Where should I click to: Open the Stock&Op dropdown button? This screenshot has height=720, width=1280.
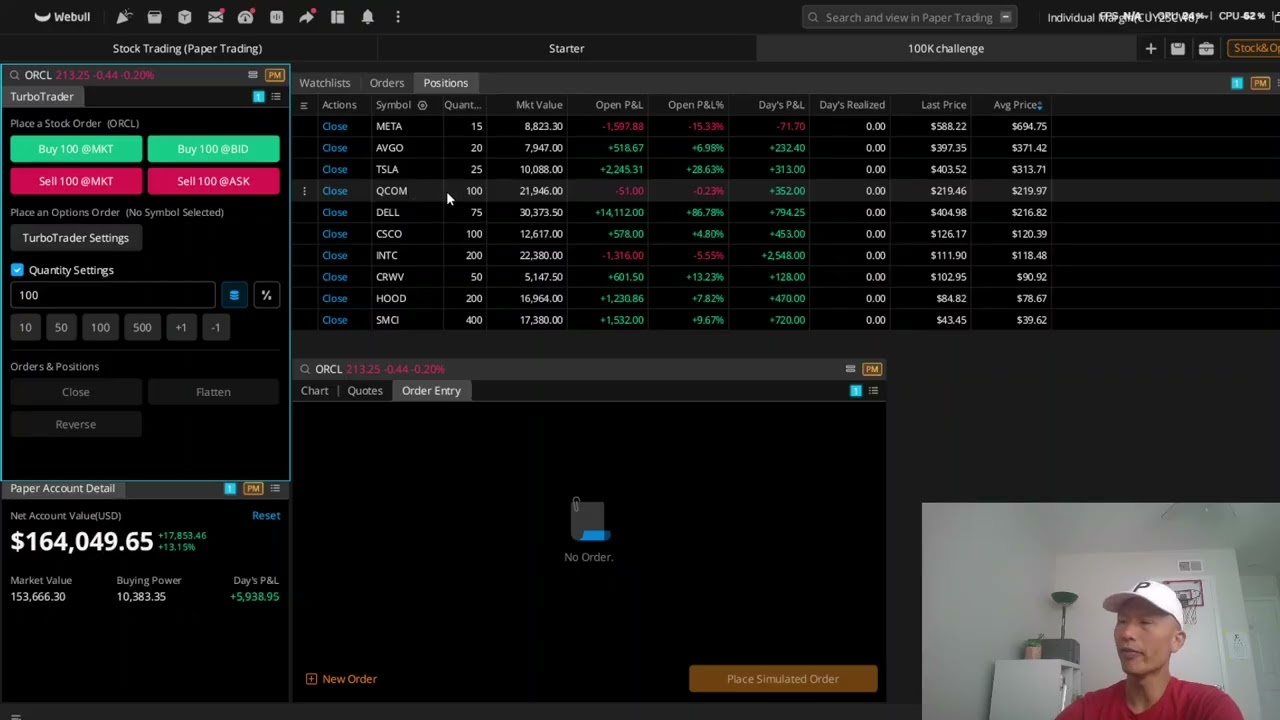pyautogui.click(x=1255, y=48)
